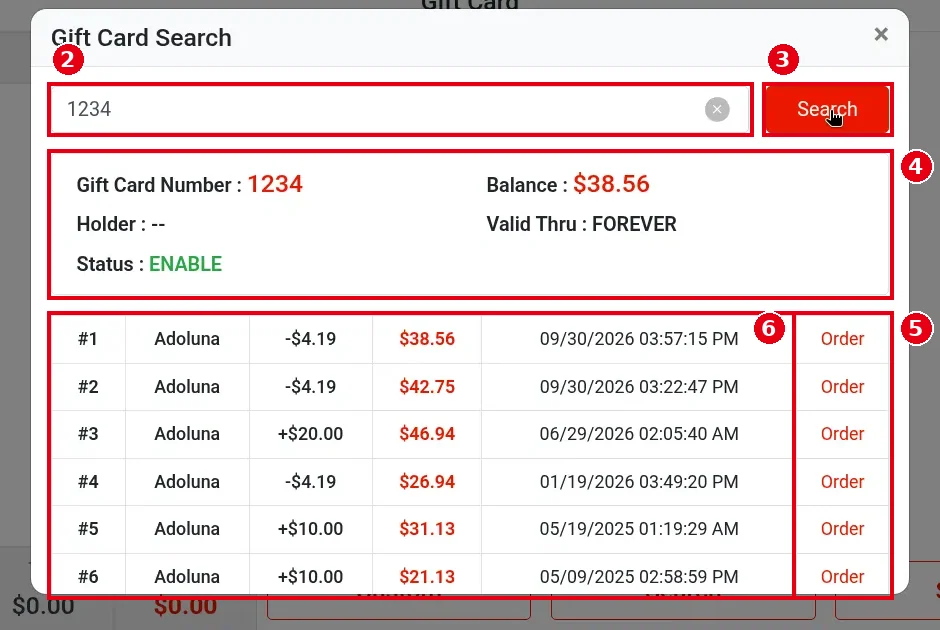940x630 pixels.
Task: Select the $31.13 balance cell
Action: pyautogui.click(x=427, y=529)
